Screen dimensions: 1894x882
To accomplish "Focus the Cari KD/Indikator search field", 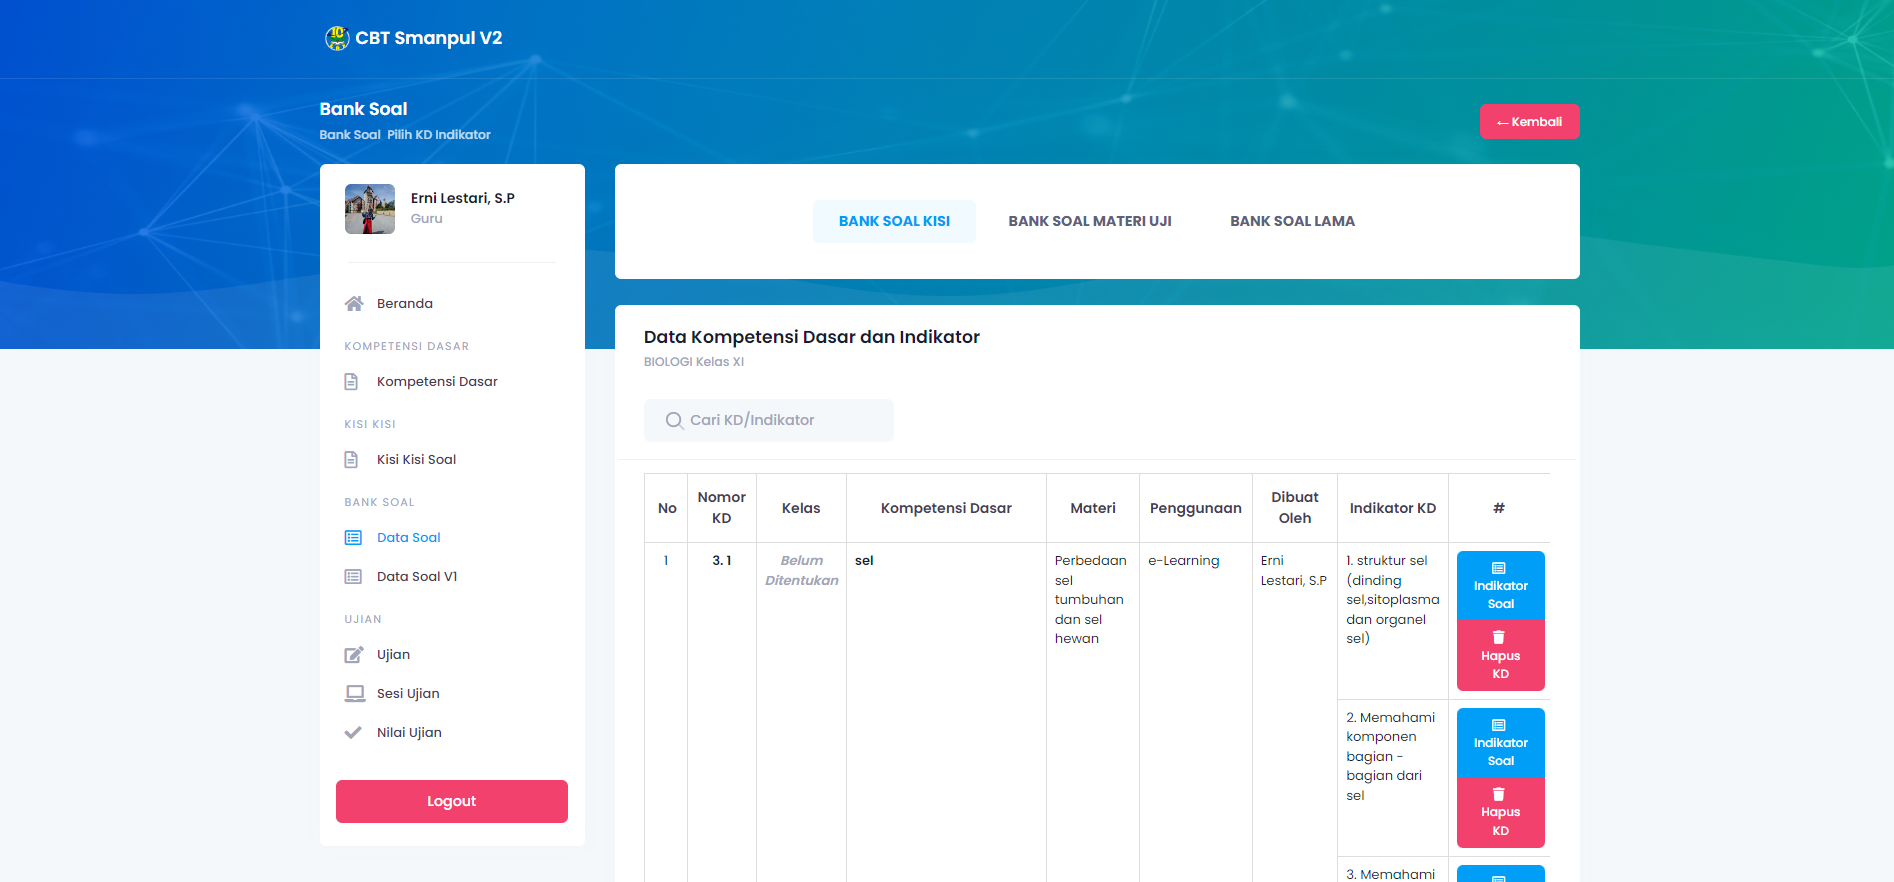I will [780, 420].
